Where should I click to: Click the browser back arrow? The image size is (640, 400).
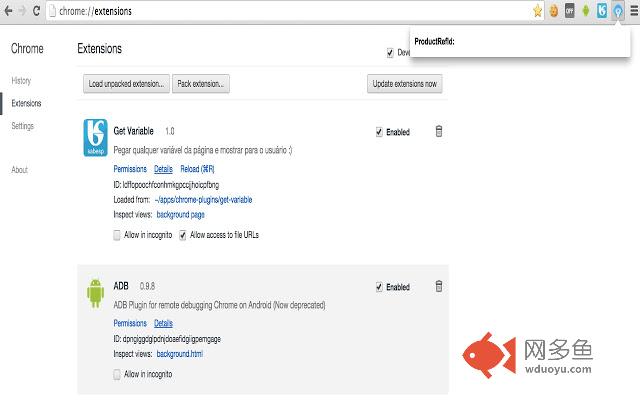tap(8, 11)
